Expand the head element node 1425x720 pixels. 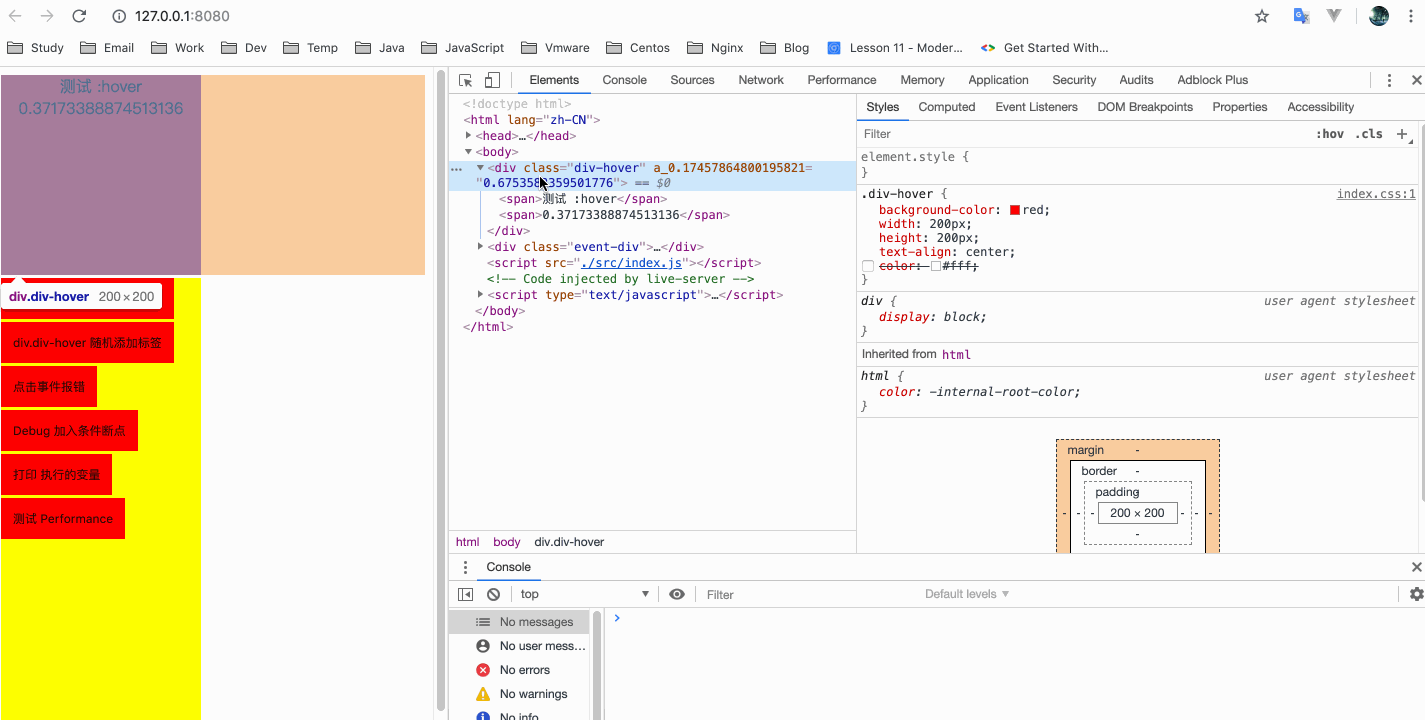point(468,136)
